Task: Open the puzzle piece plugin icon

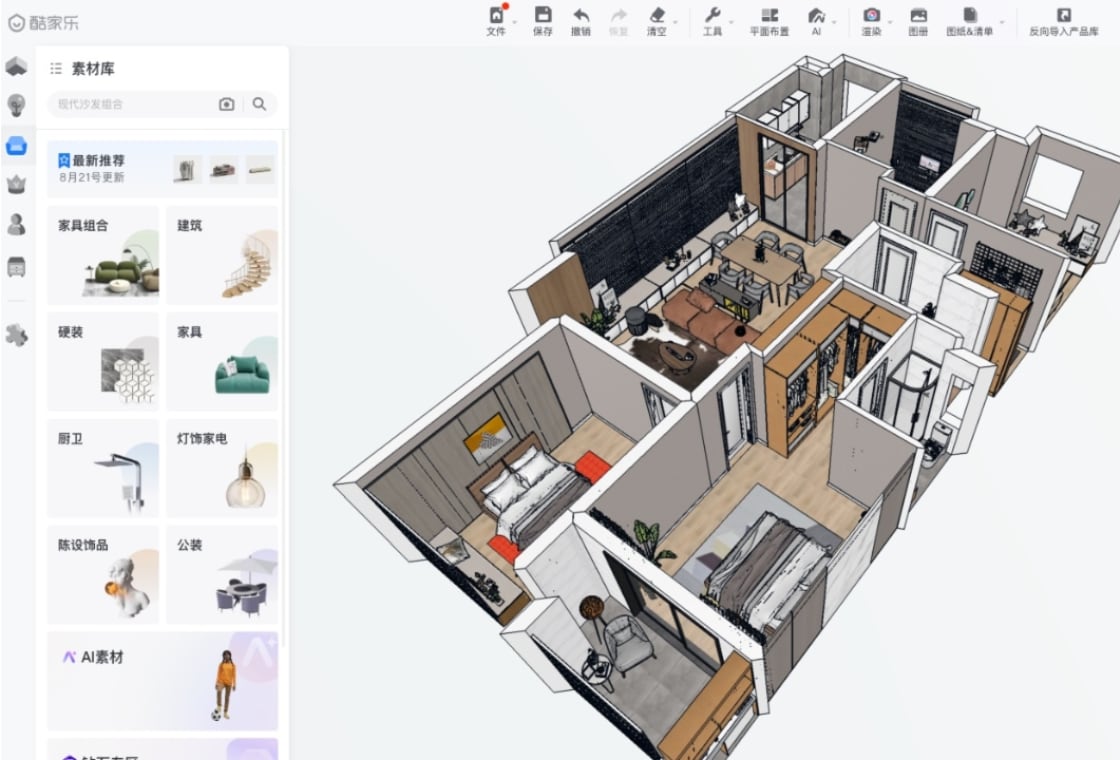Action: (x=16, y=334)
